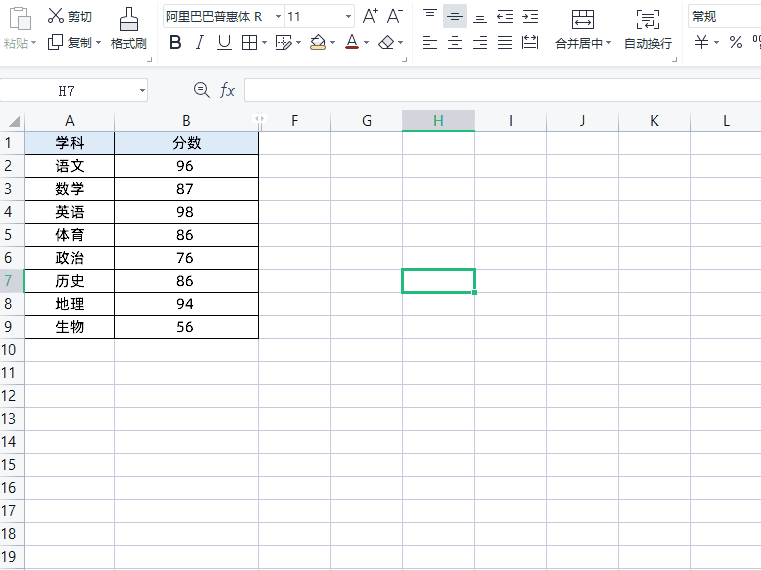761x570 pixels.
Task: Click the cell style pencil icon
Action: tap(283, 43)
